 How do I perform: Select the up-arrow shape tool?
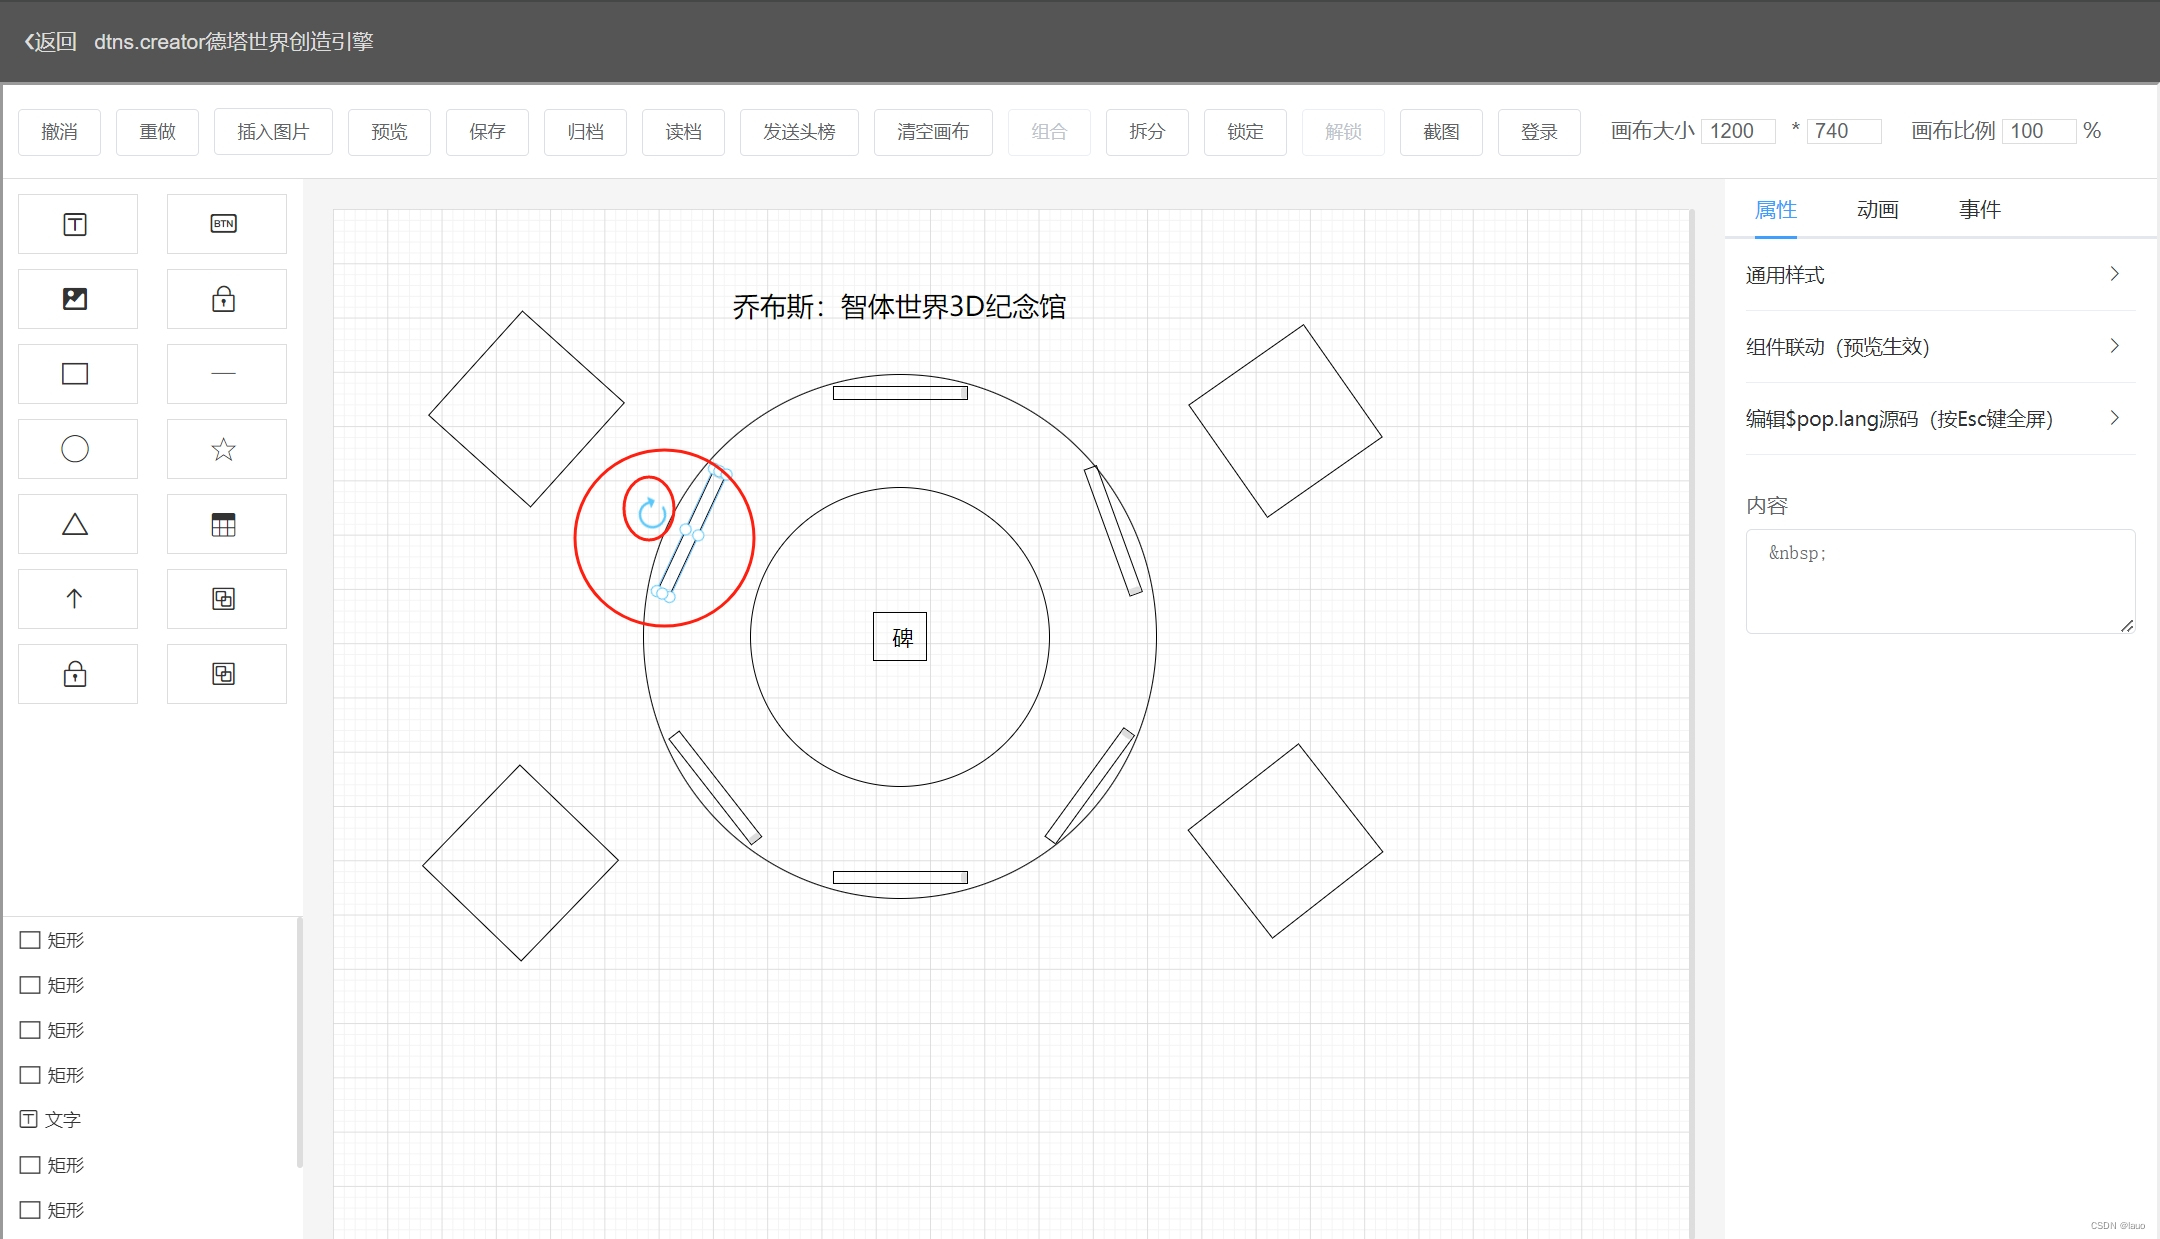pyautogui.click(x=77, y=599)
